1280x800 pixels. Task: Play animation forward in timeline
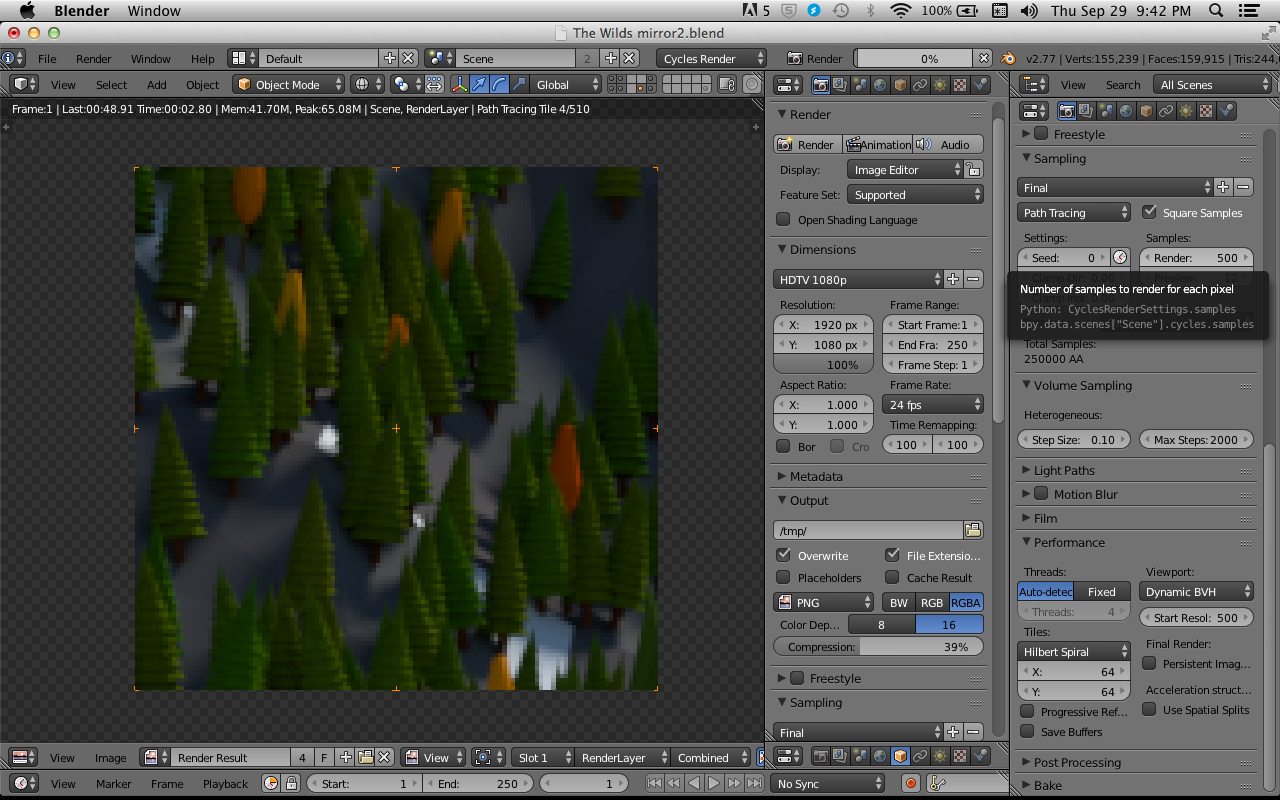point(714,784)
